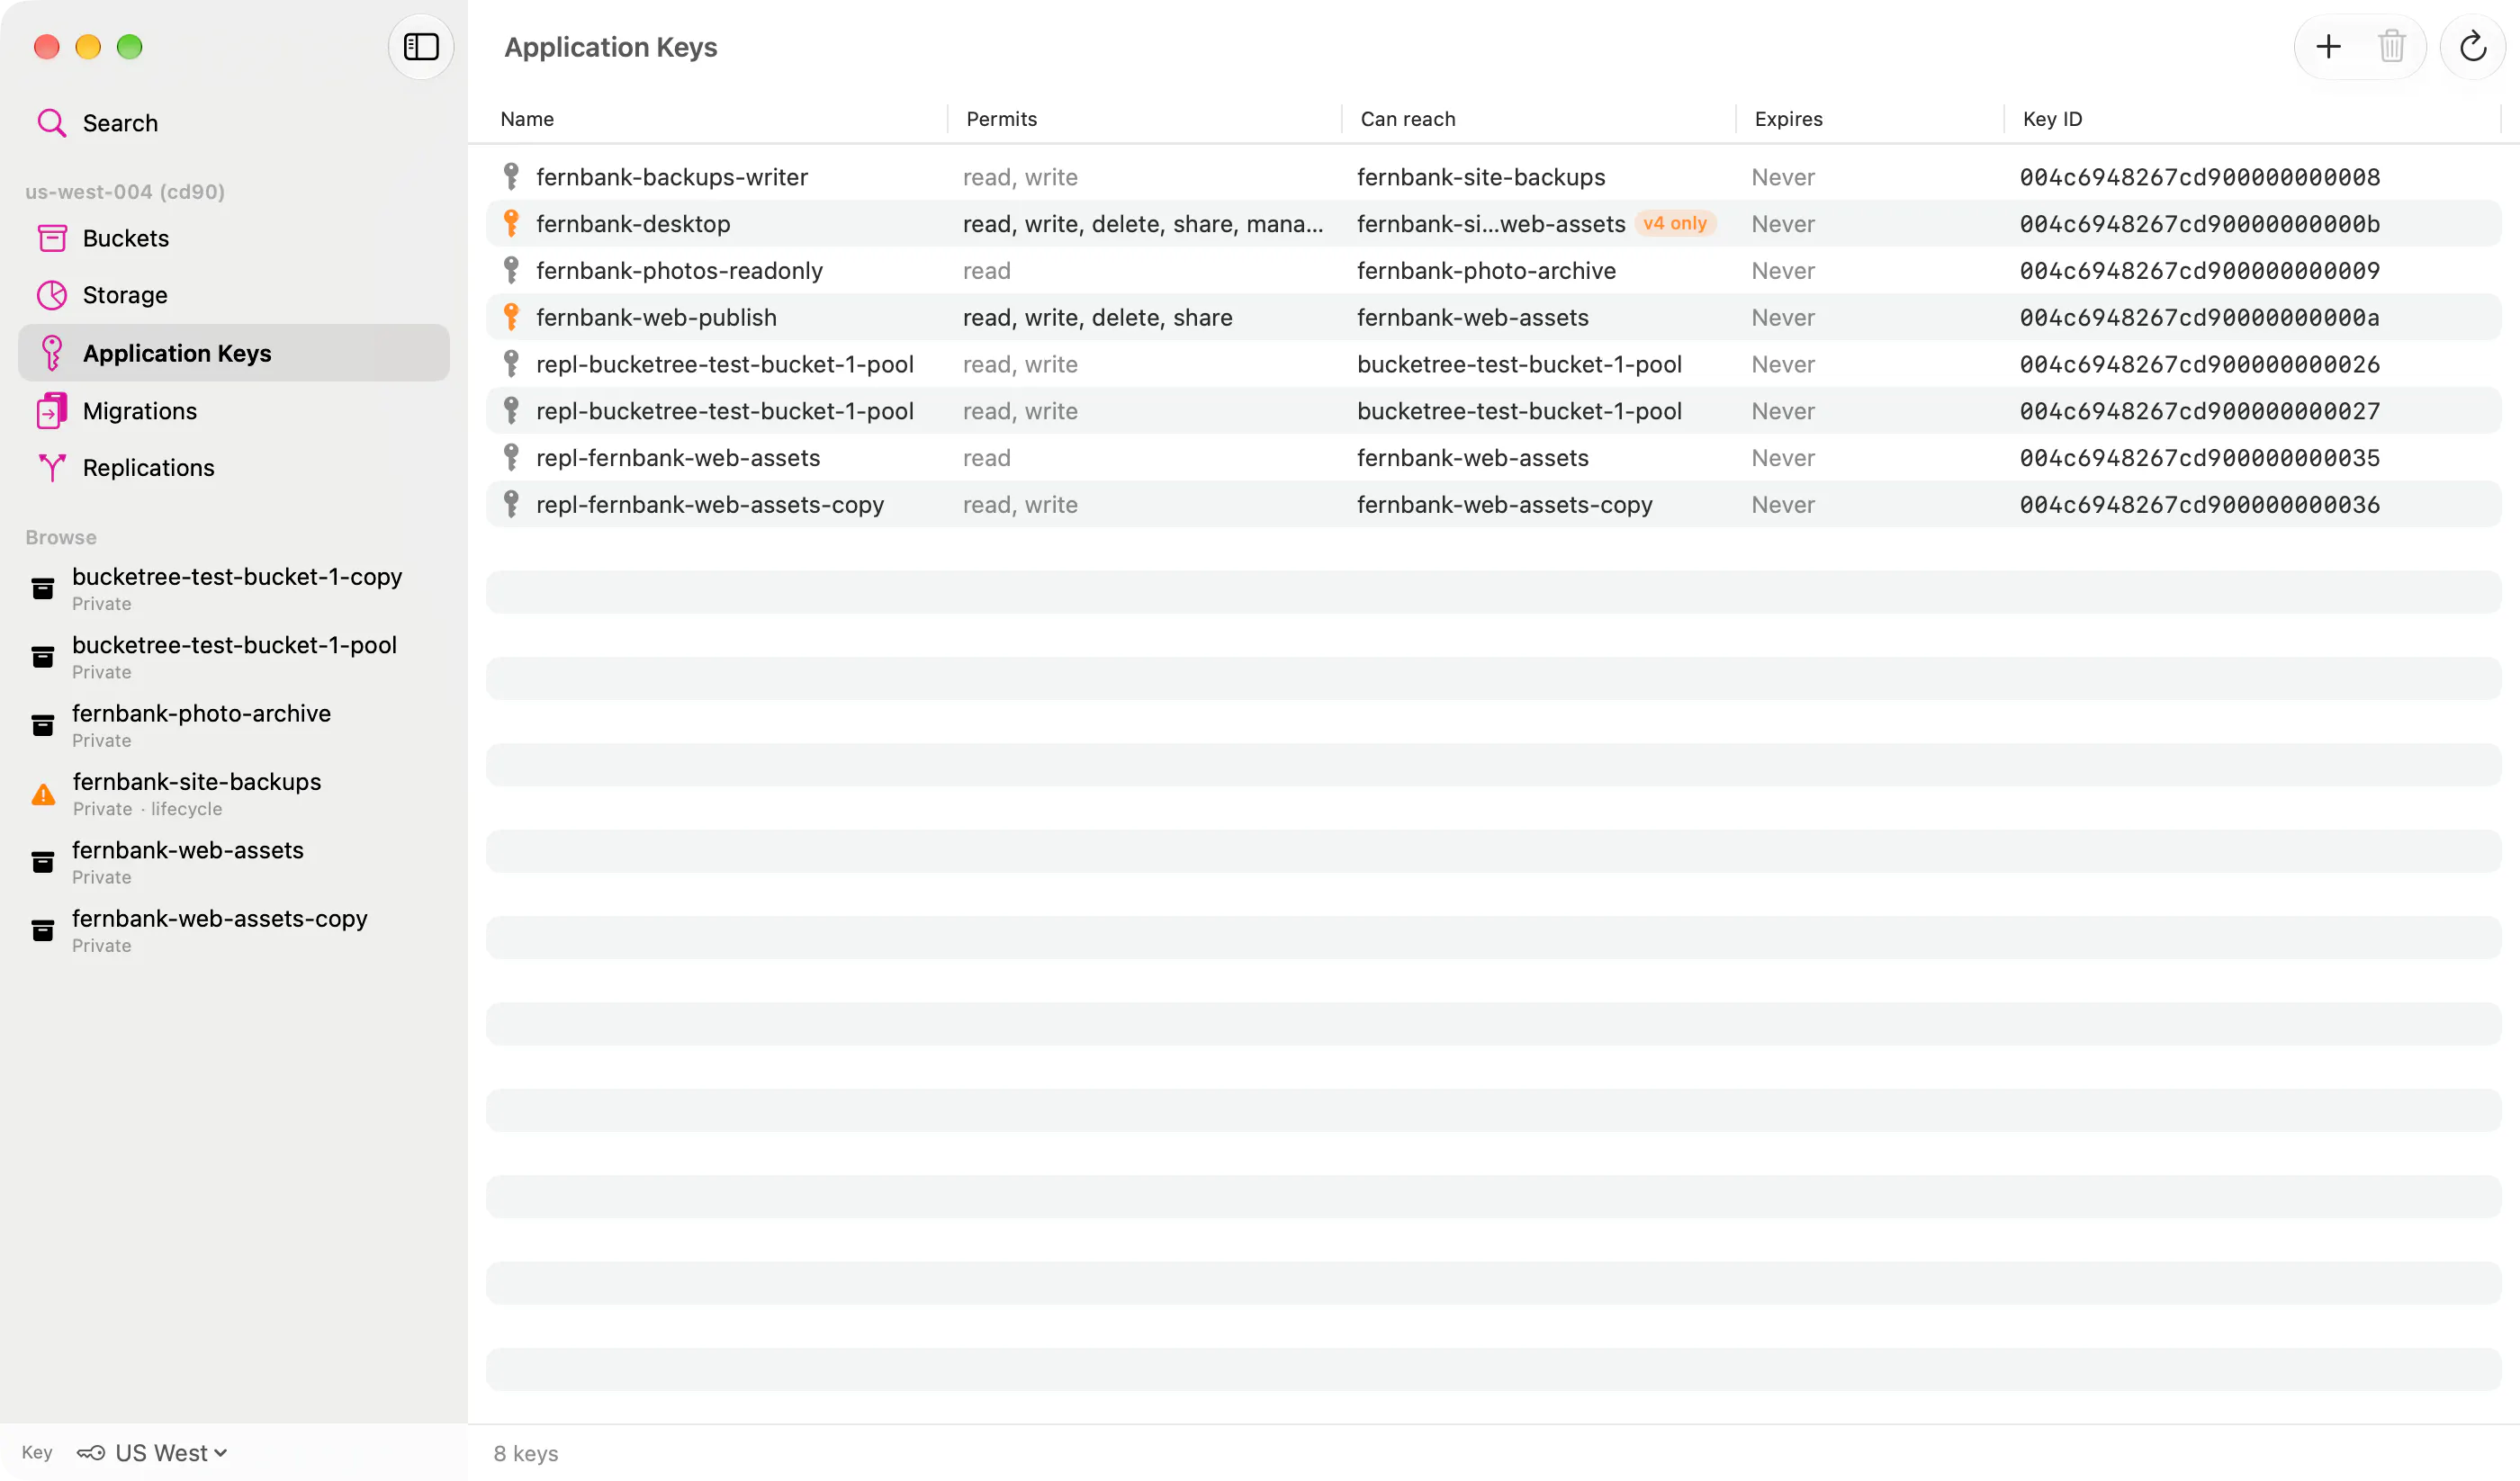Click Key ID ending in 0035
Image resolution: width=2520 pixels, height=1481 pixels.
point(2199,458)
